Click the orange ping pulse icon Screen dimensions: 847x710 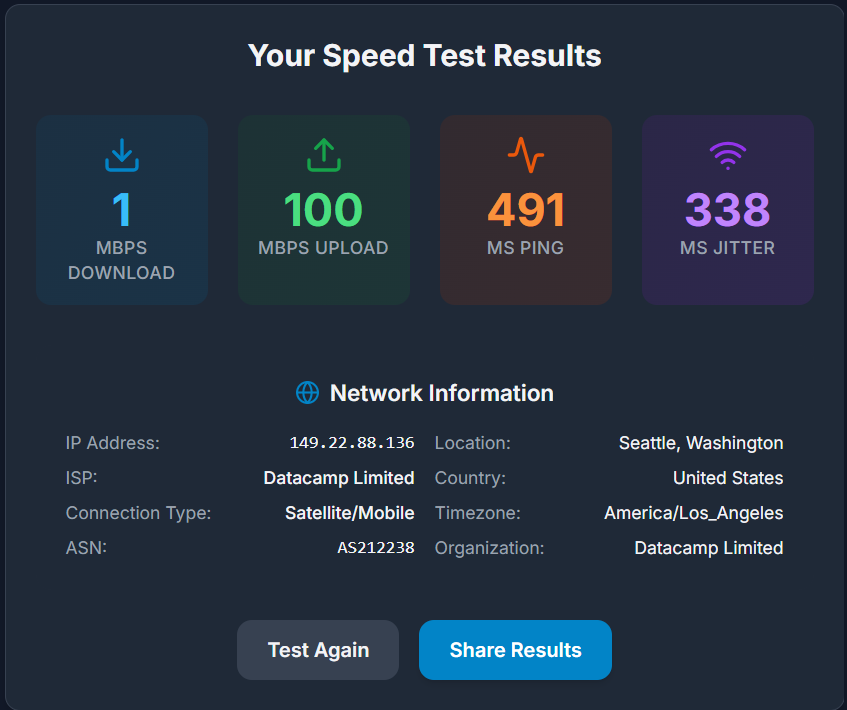526,155
